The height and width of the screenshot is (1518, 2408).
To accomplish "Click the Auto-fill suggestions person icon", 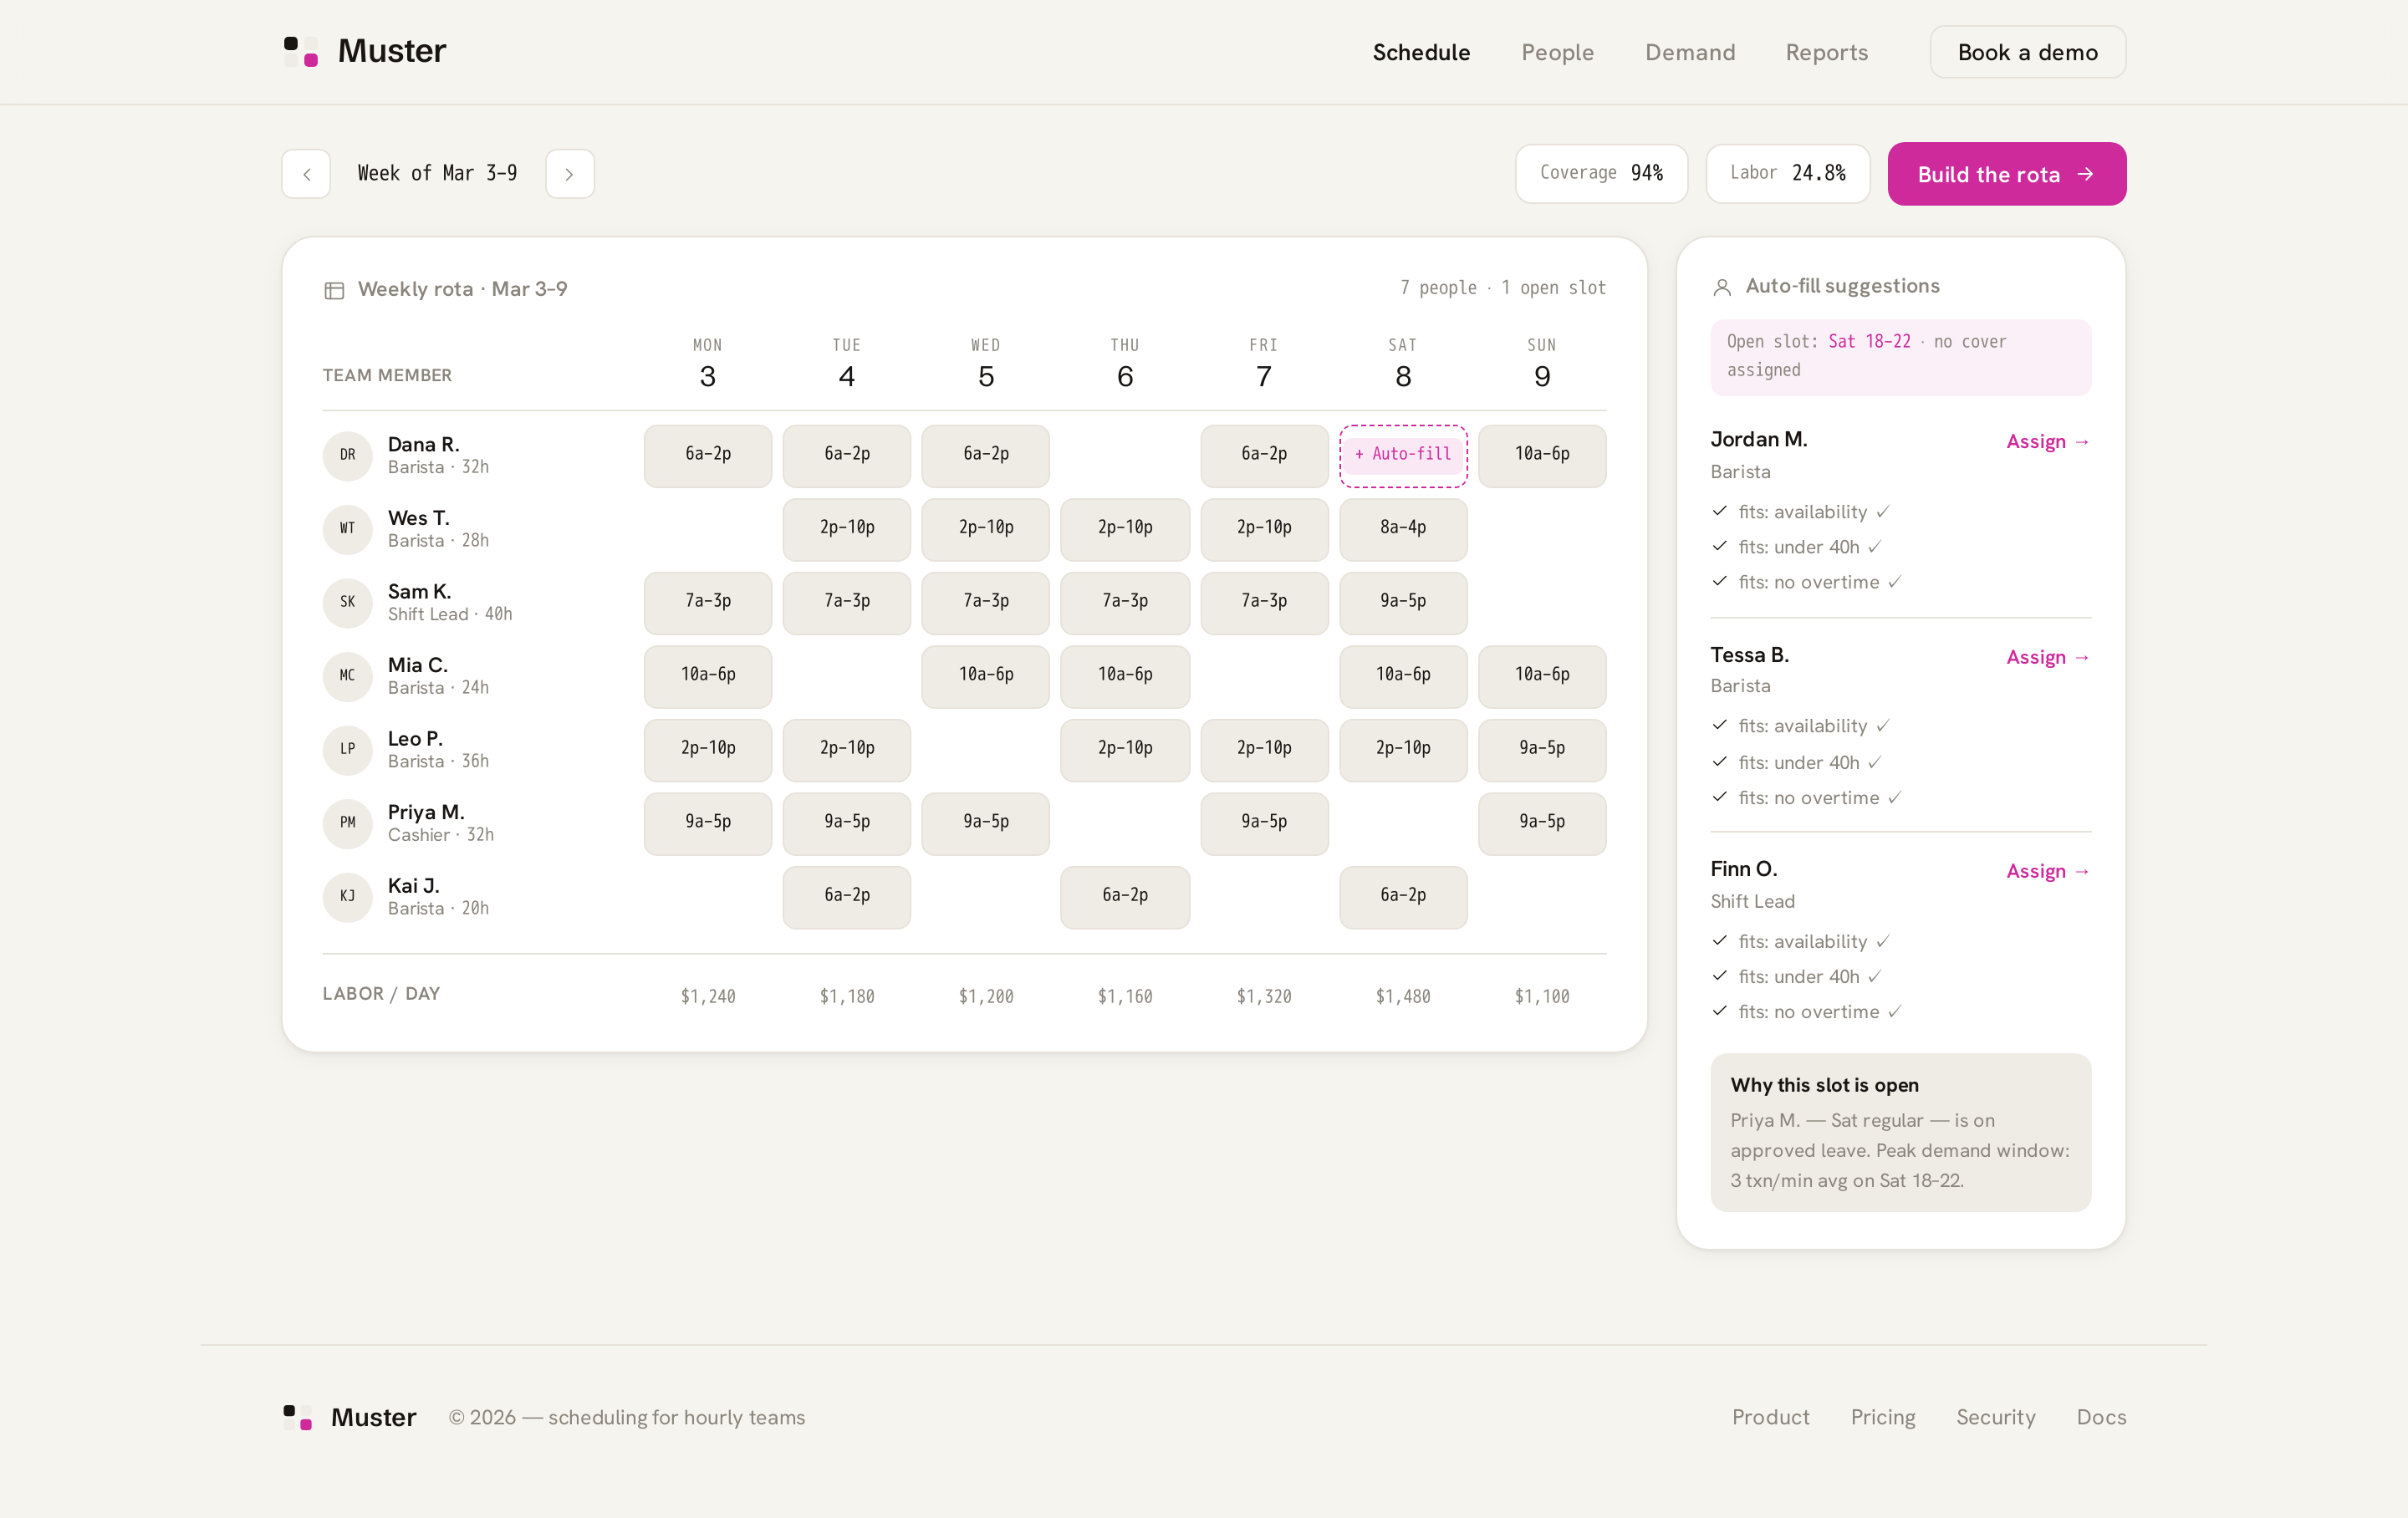I will click(x=1722, y=287).
